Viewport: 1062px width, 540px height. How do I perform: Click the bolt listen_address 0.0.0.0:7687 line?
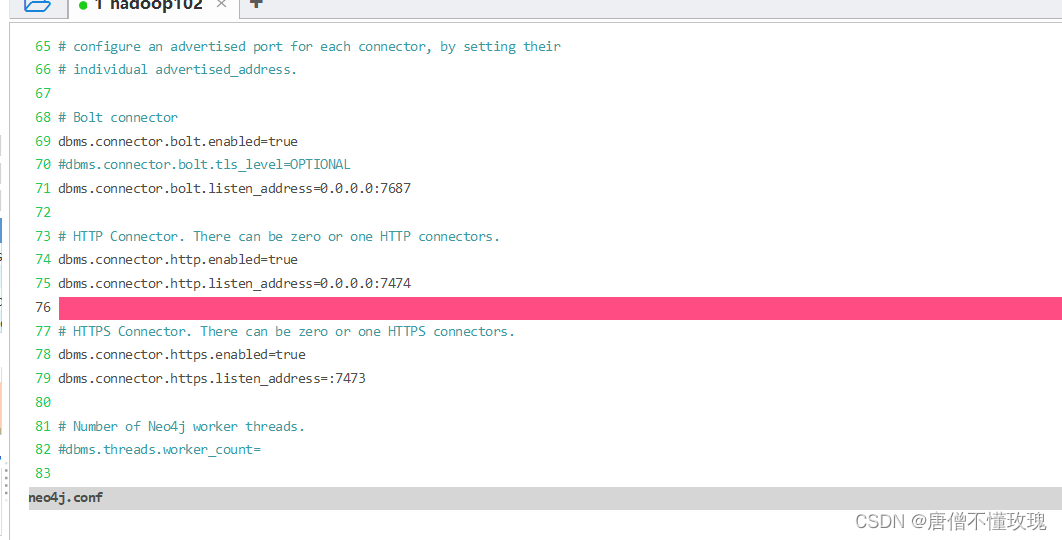pyautogui.click(x=234, y=188)
